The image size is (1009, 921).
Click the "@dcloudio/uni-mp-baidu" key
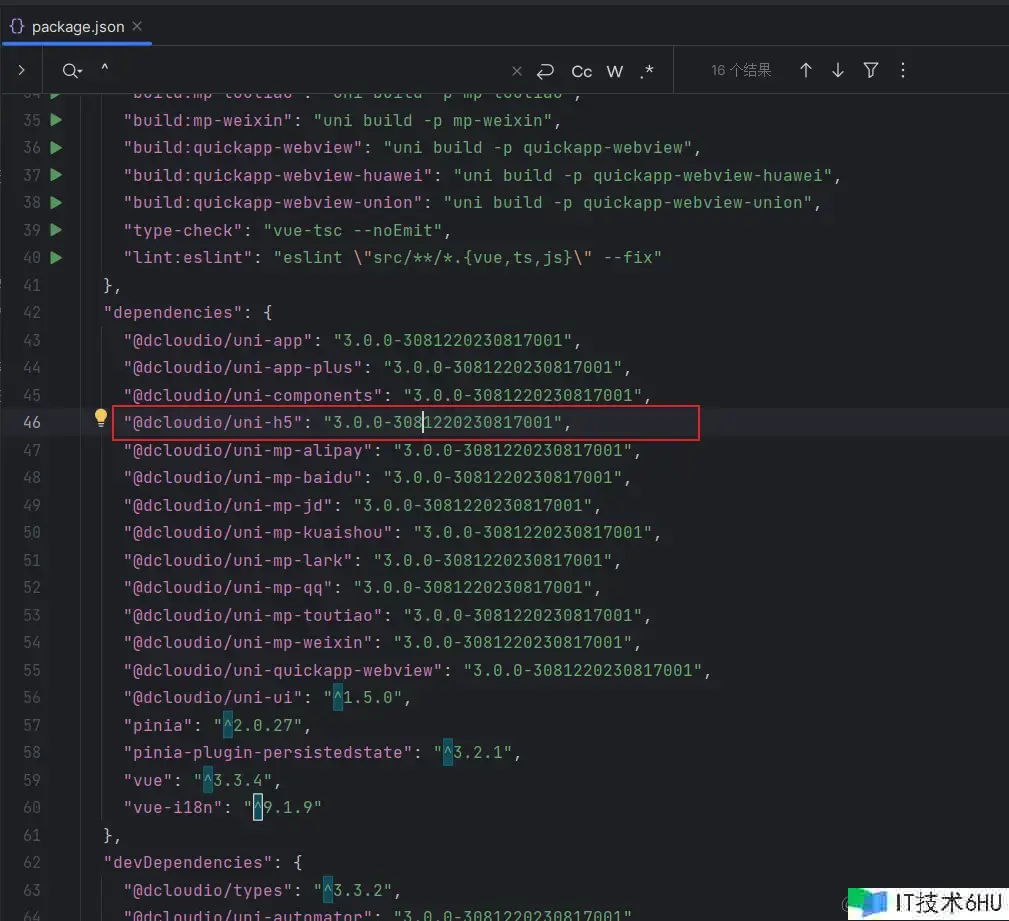[x=243, y=478]
